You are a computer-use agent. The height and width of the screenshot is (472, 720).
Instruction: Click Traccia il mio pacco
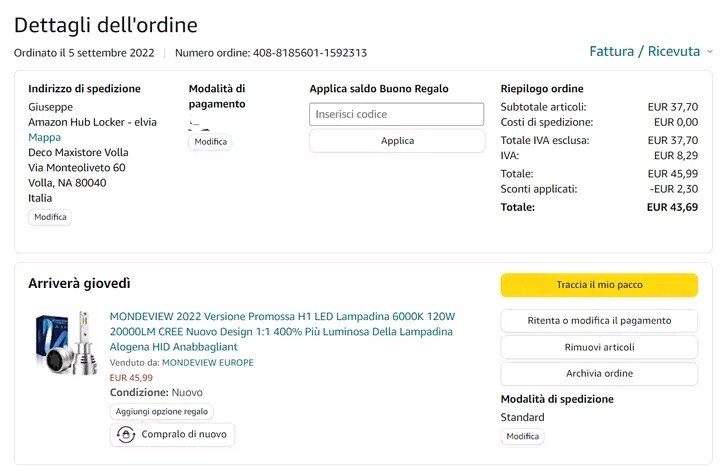pyautogui.click(x=599, y=285)
